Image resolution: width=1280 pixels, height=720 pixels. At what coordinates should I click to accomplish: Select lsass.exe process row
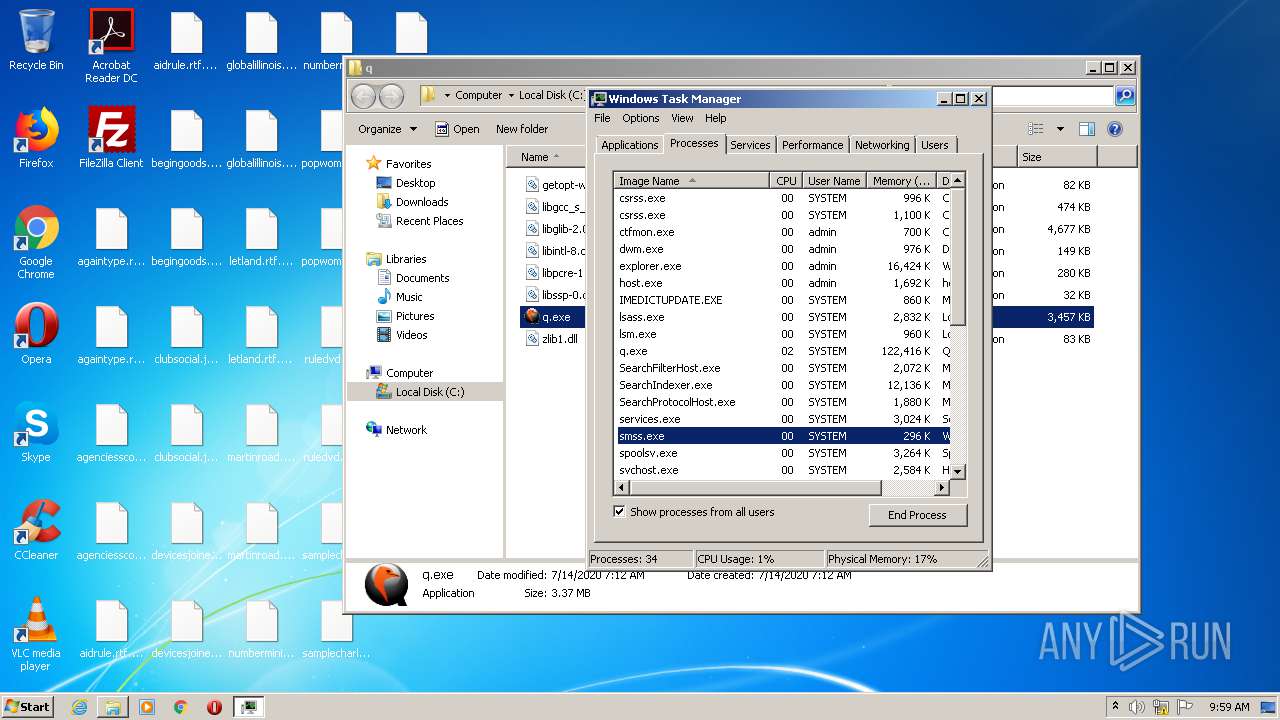pos(782,317)
